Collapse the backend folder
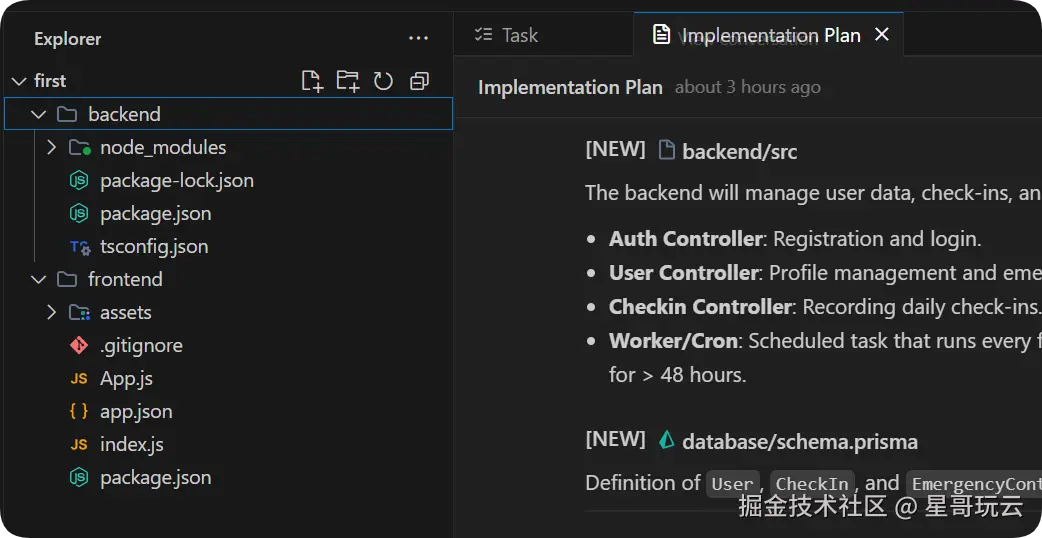 (x=39, y=114)
